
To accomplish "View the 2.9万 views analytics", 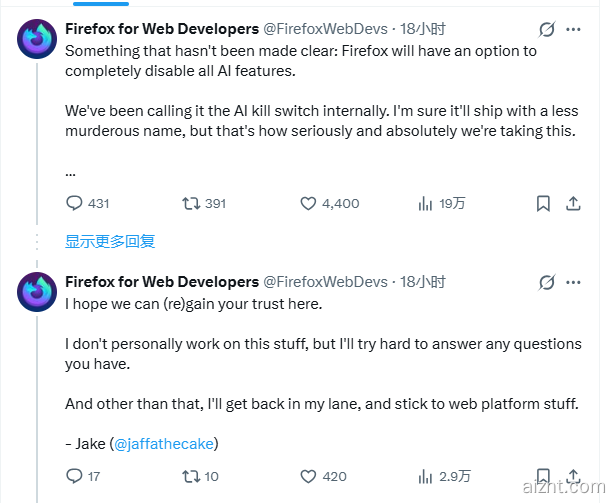I will (425, 476).
